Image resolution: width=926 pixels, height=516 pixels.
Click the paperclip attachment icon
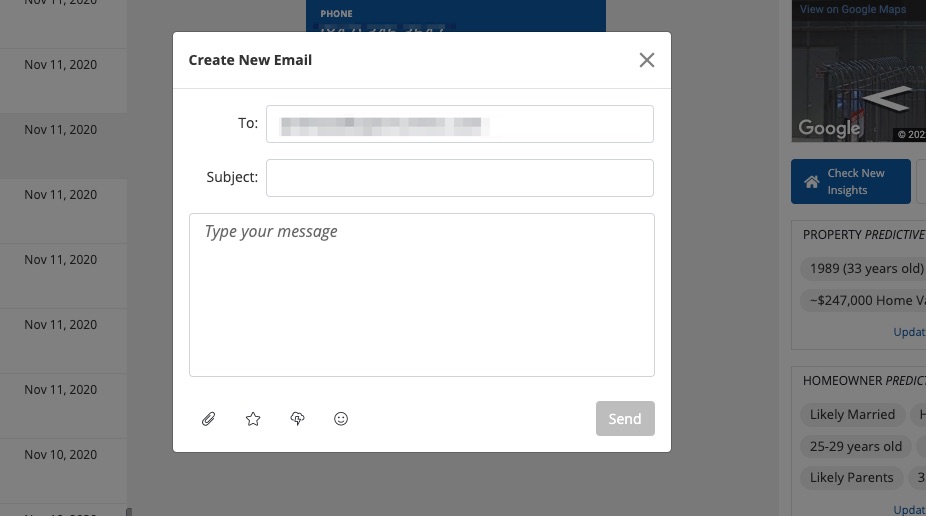[208, 419]
